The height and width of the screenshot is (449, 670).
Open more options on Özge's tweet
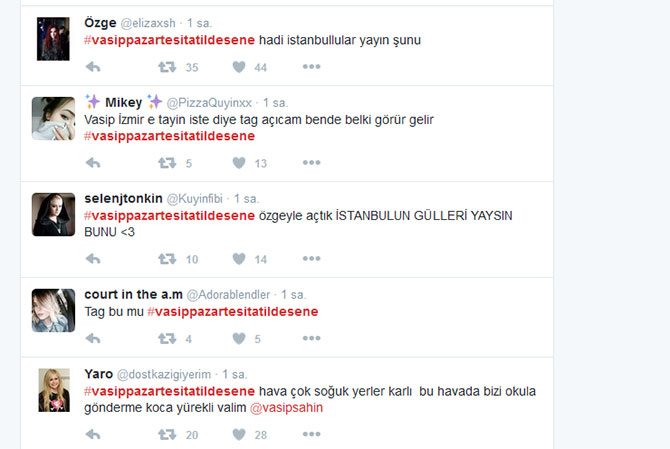click(x=311, y=67)
